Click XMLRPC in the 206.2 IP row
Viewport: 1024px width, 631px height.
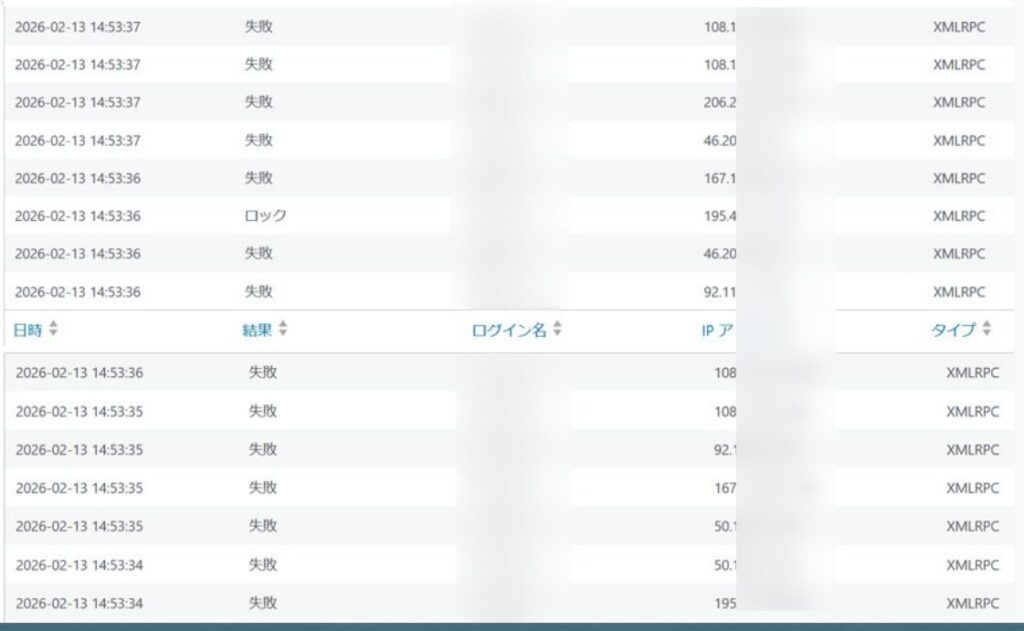[x=958, y=102]
